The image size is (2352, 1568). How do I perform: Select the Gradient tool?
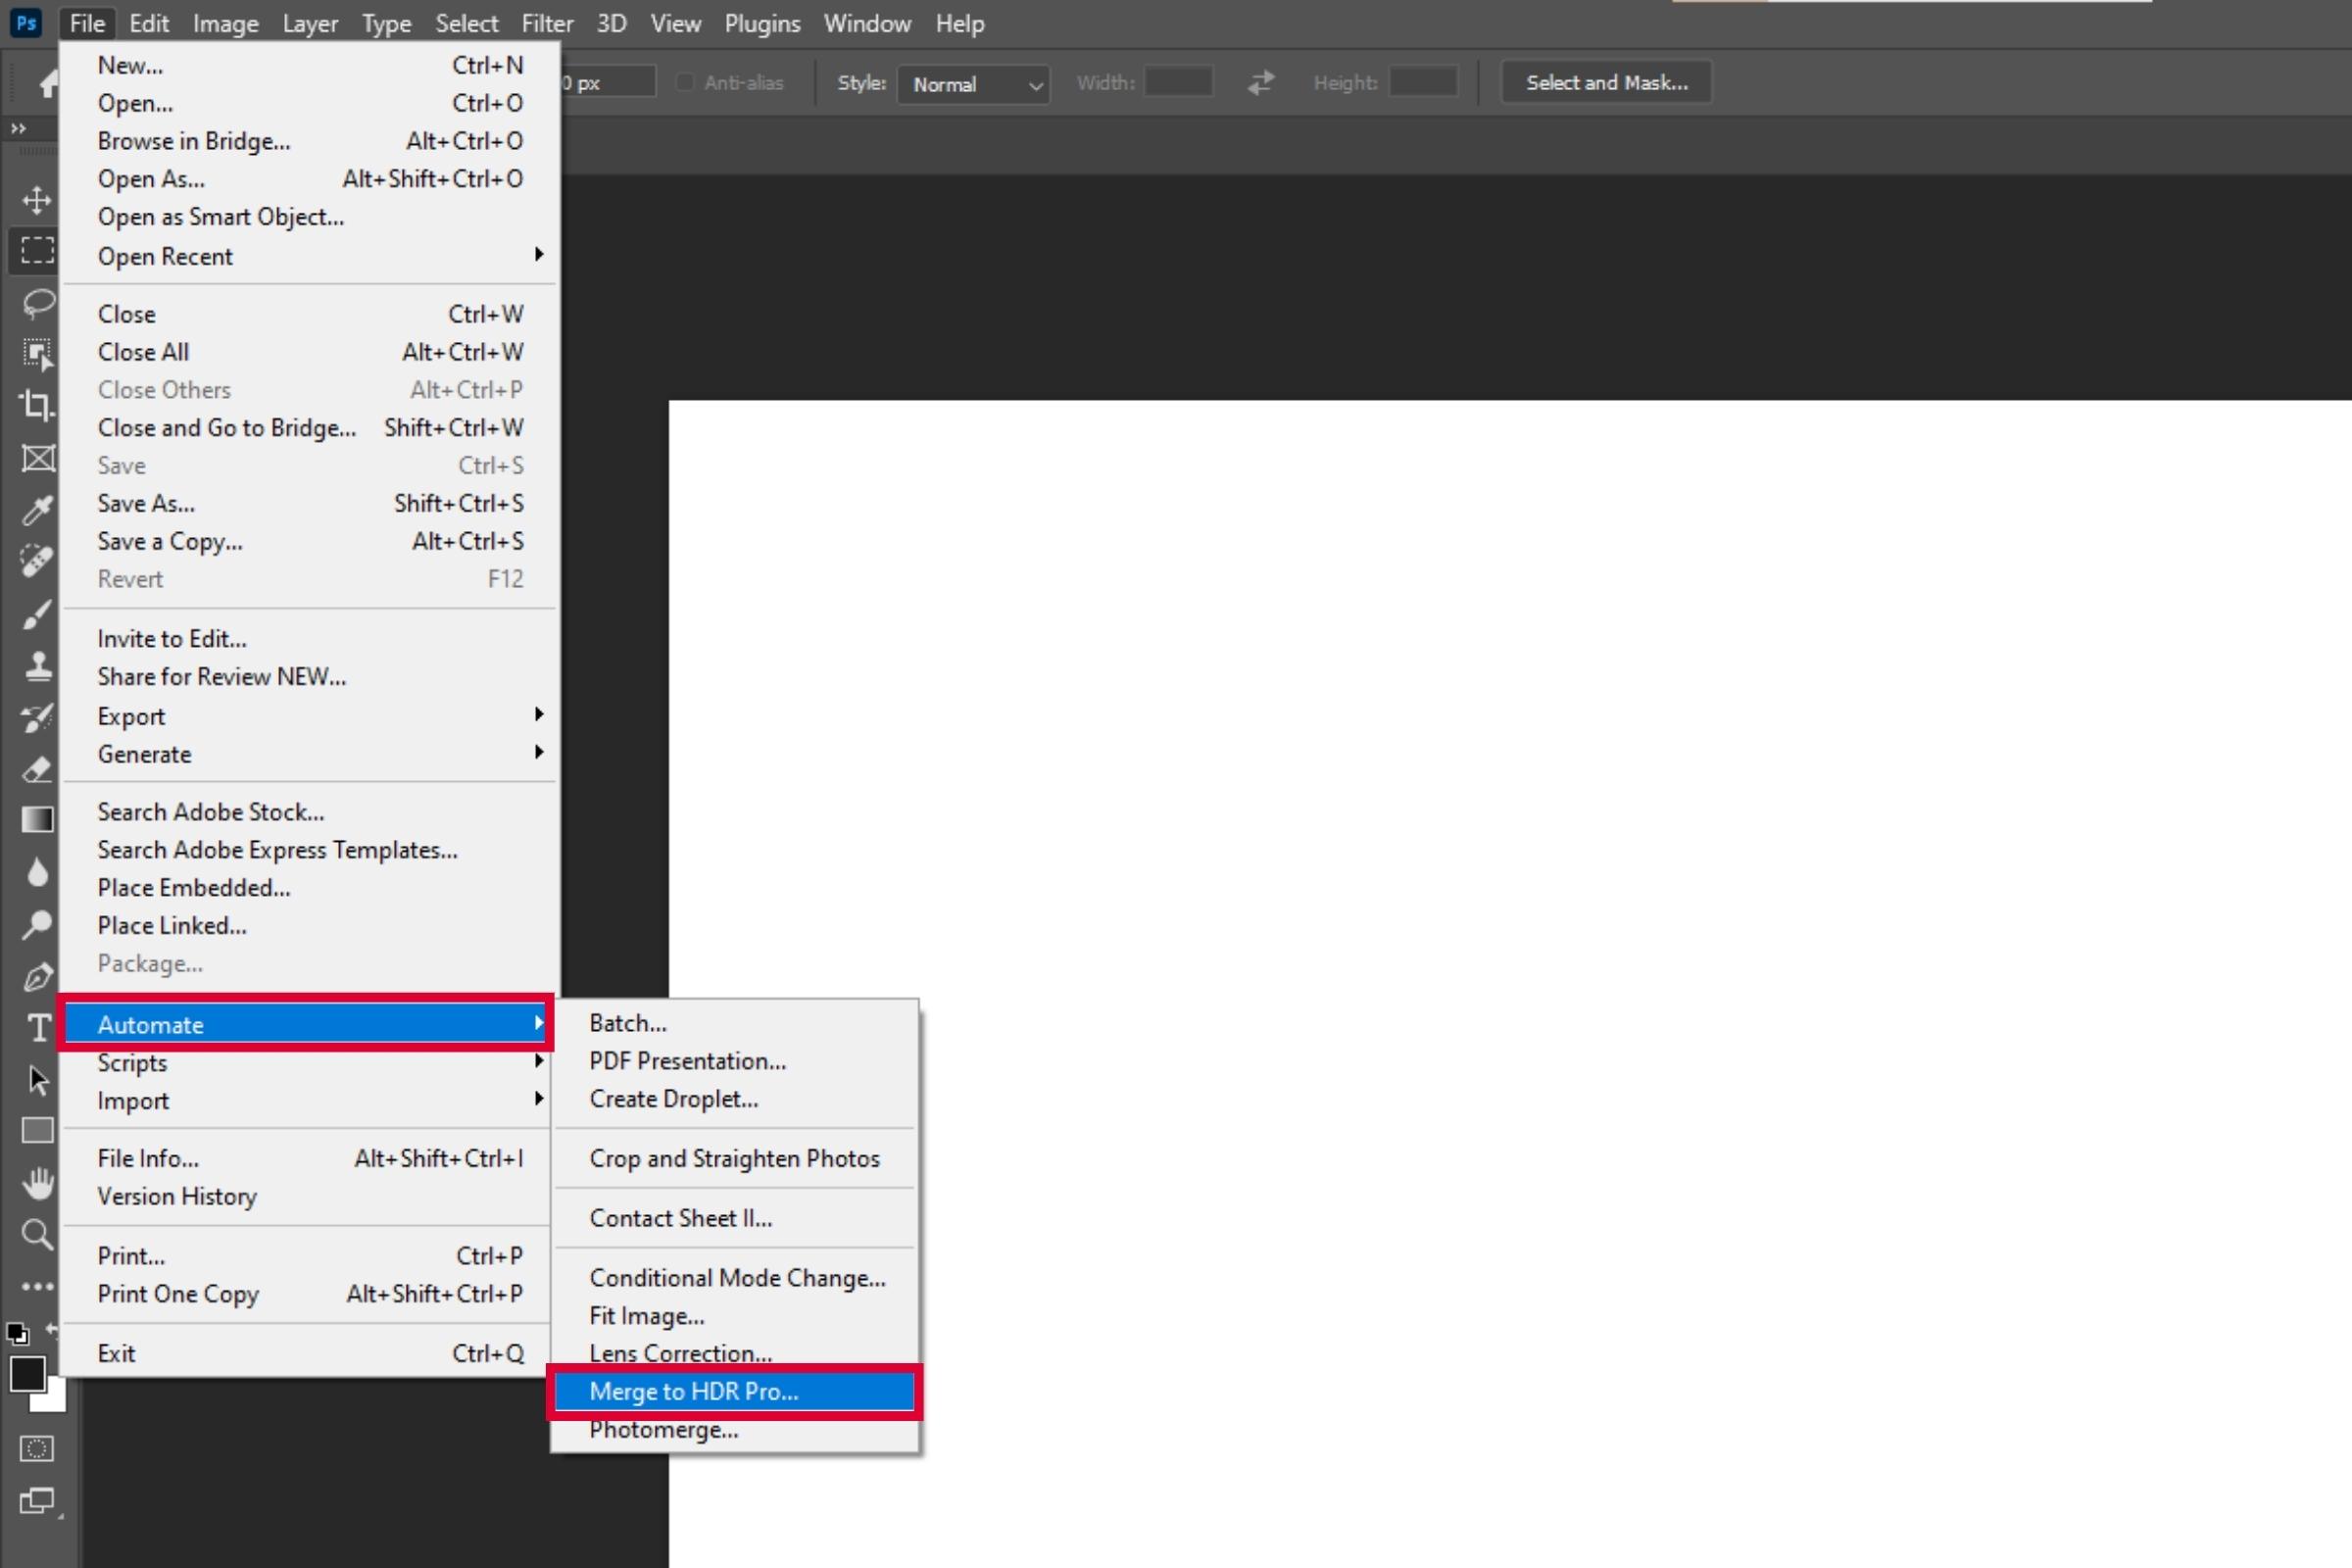(37, 820)
